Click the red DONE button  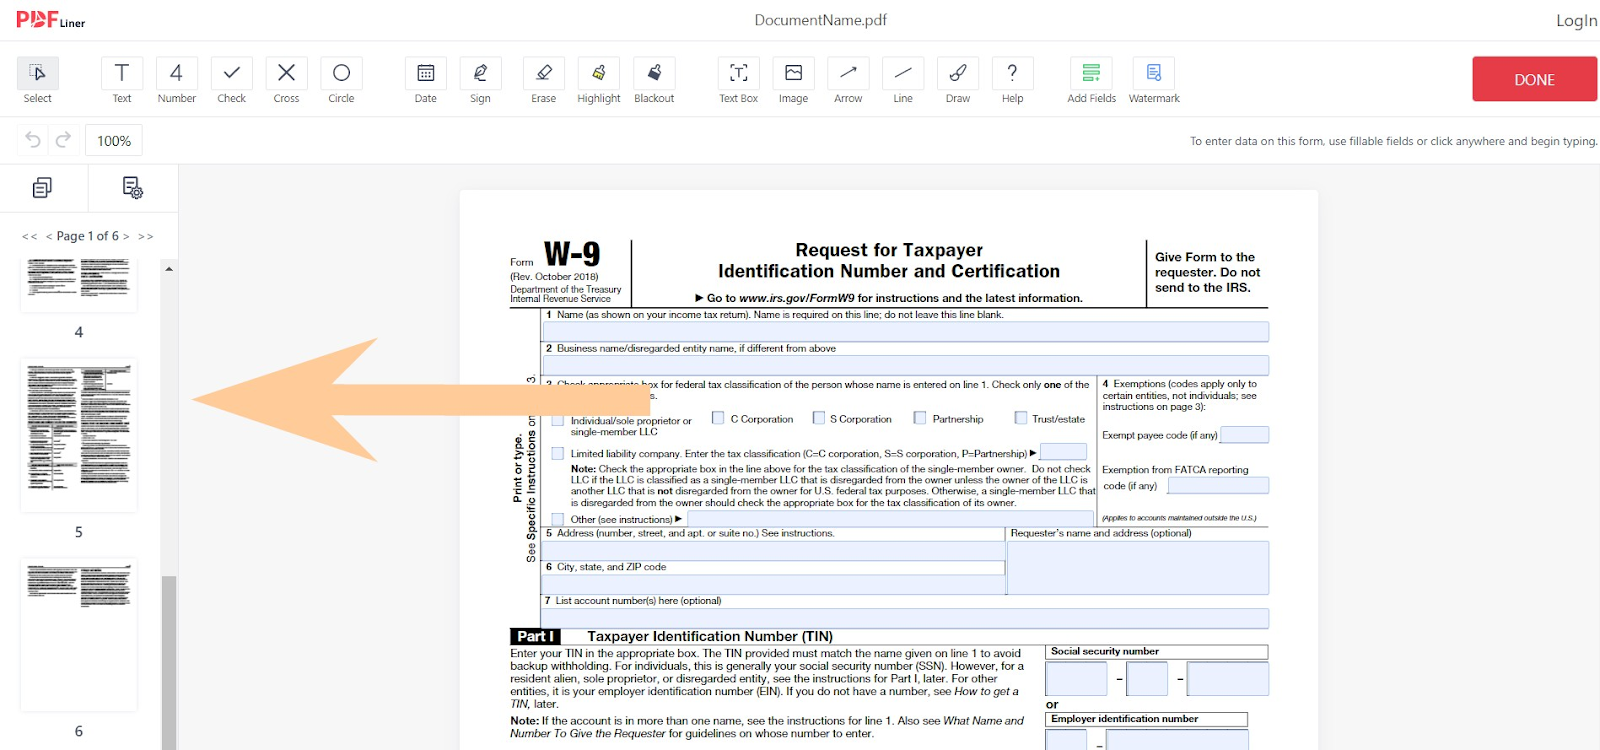[1534, 79]
